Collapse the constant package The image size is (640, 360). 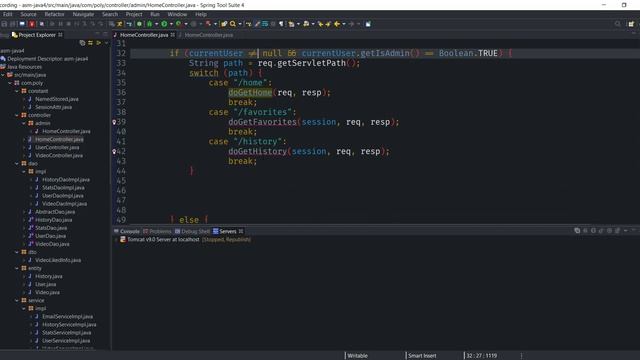pos(17,91)
